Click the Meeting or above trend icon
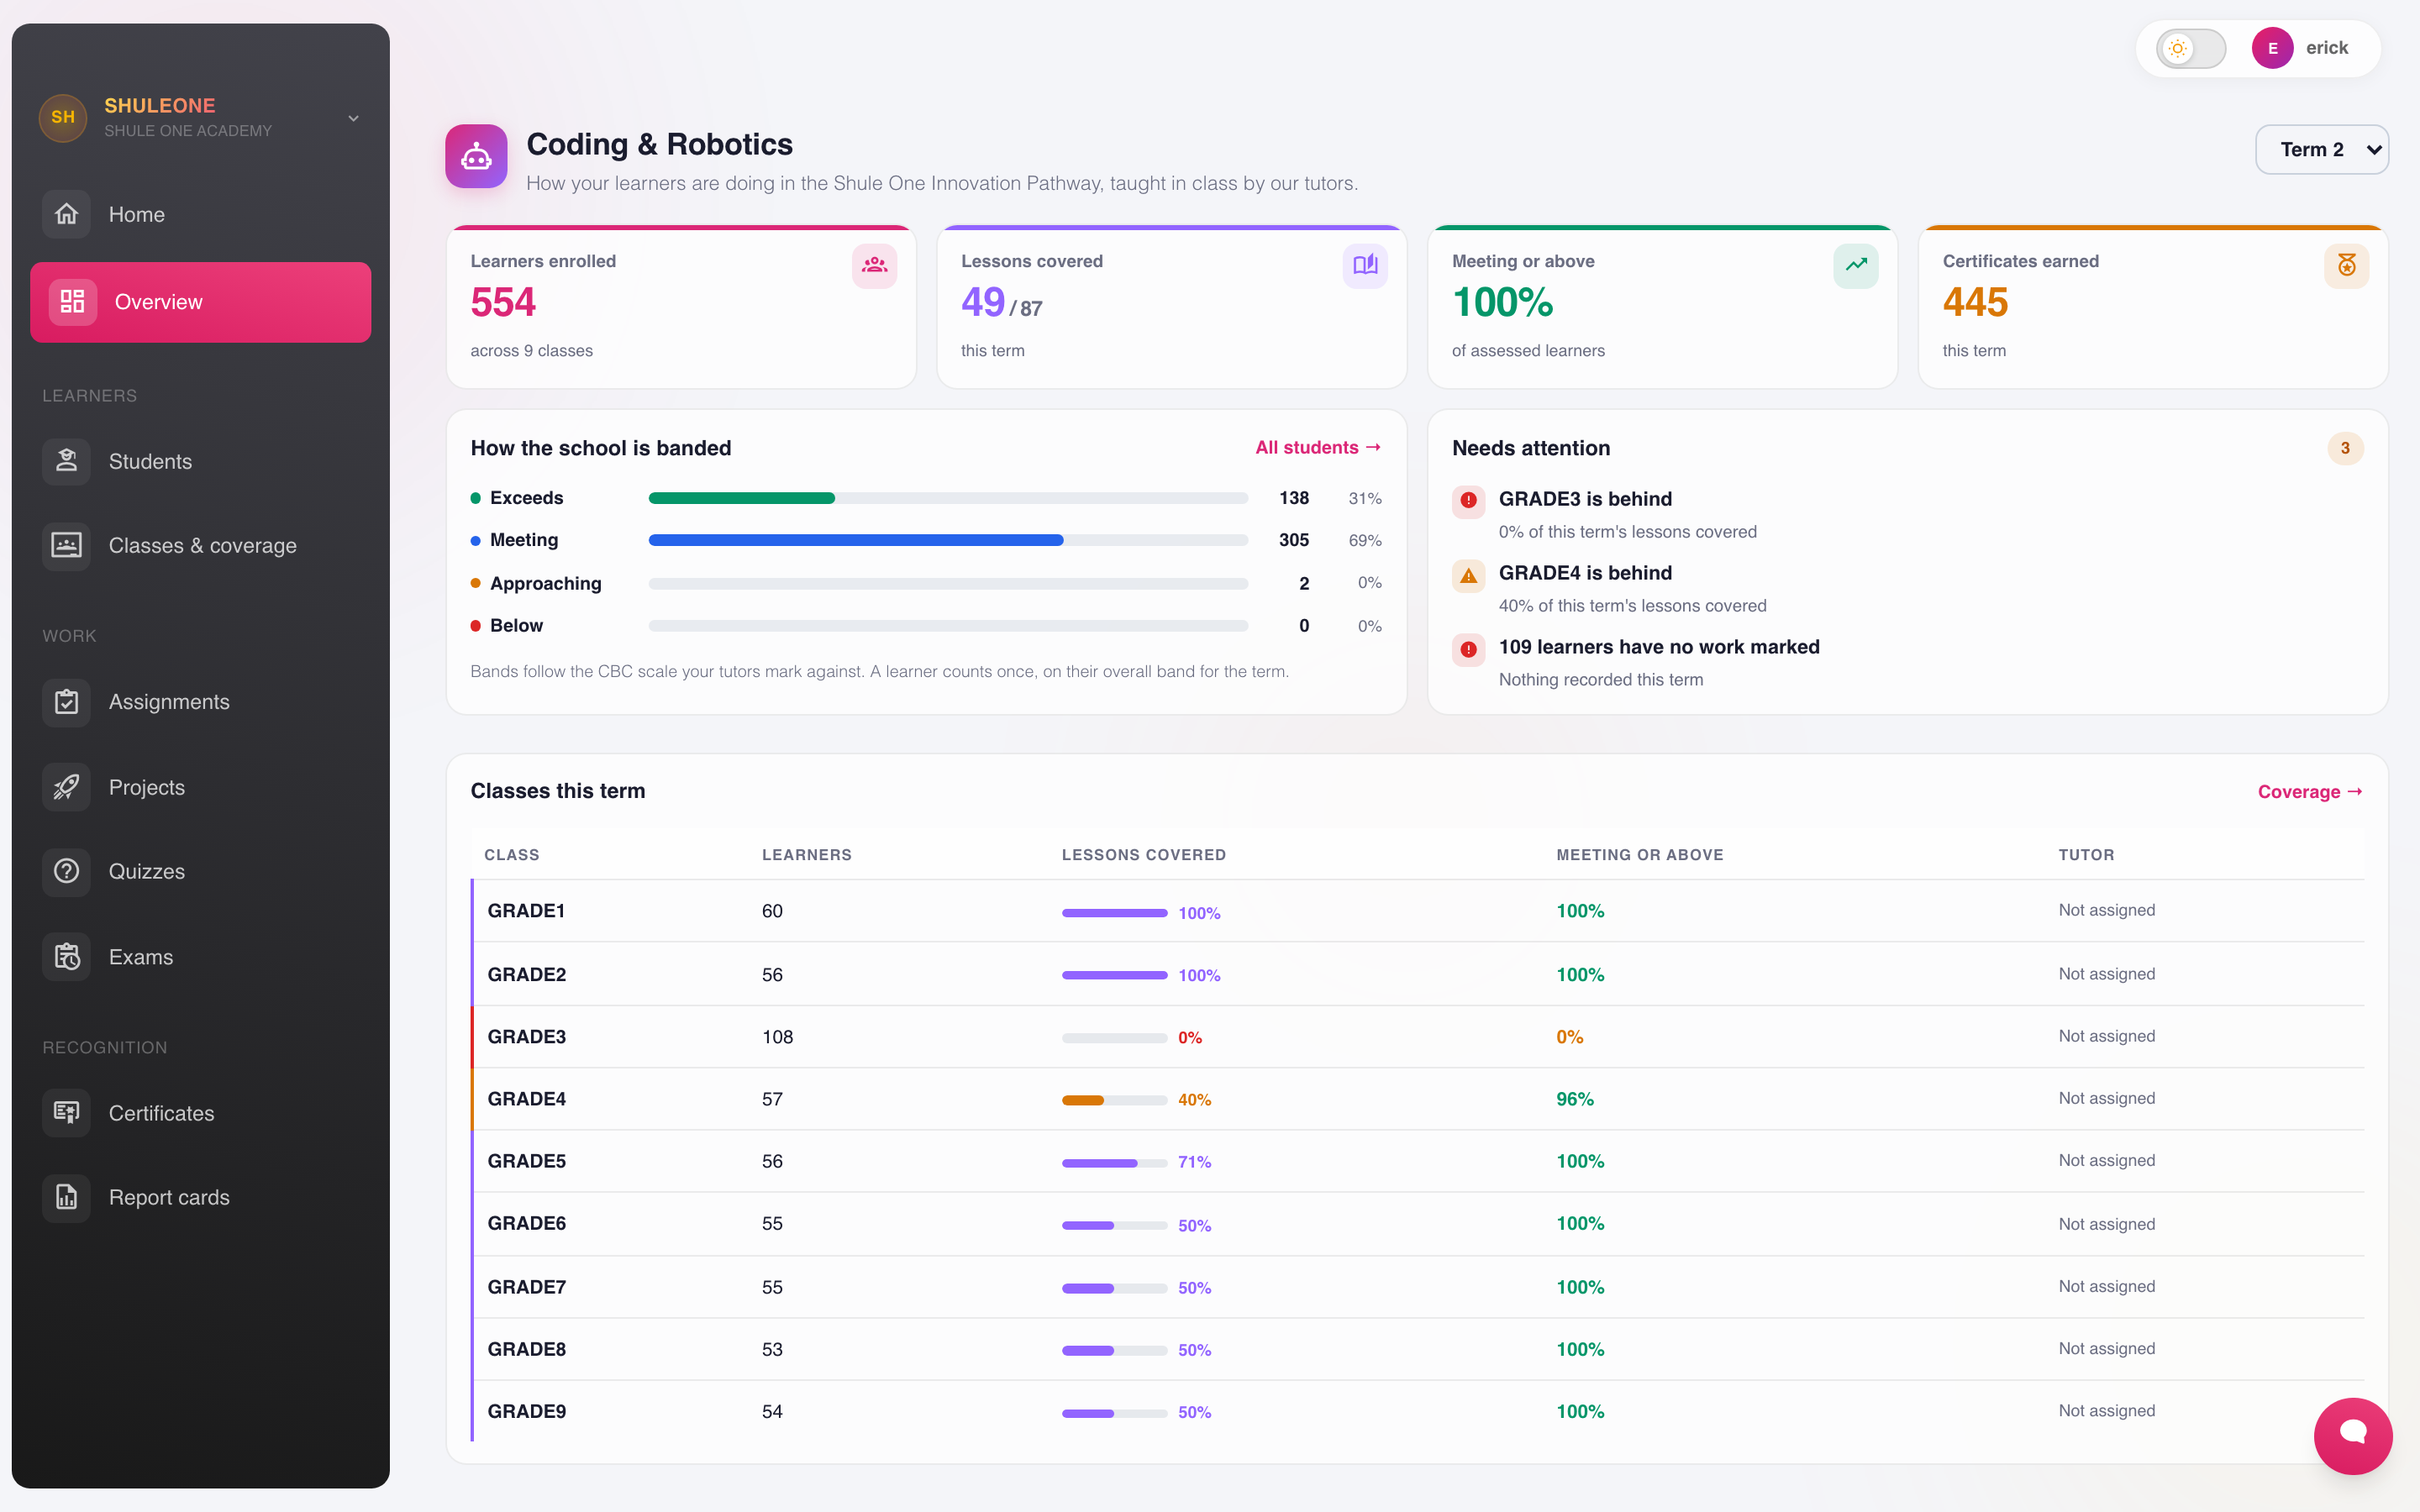The image size is (2420, 1512). pyautogui.click(x=1856, y=266)
